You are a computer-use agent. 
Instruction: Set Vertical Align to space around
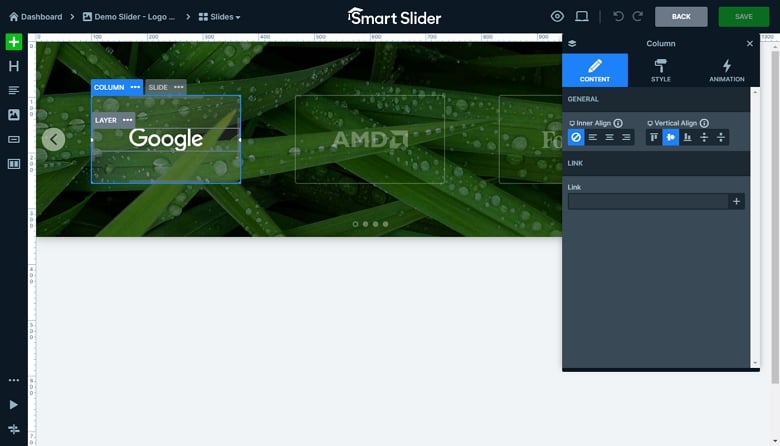(721, 137)
